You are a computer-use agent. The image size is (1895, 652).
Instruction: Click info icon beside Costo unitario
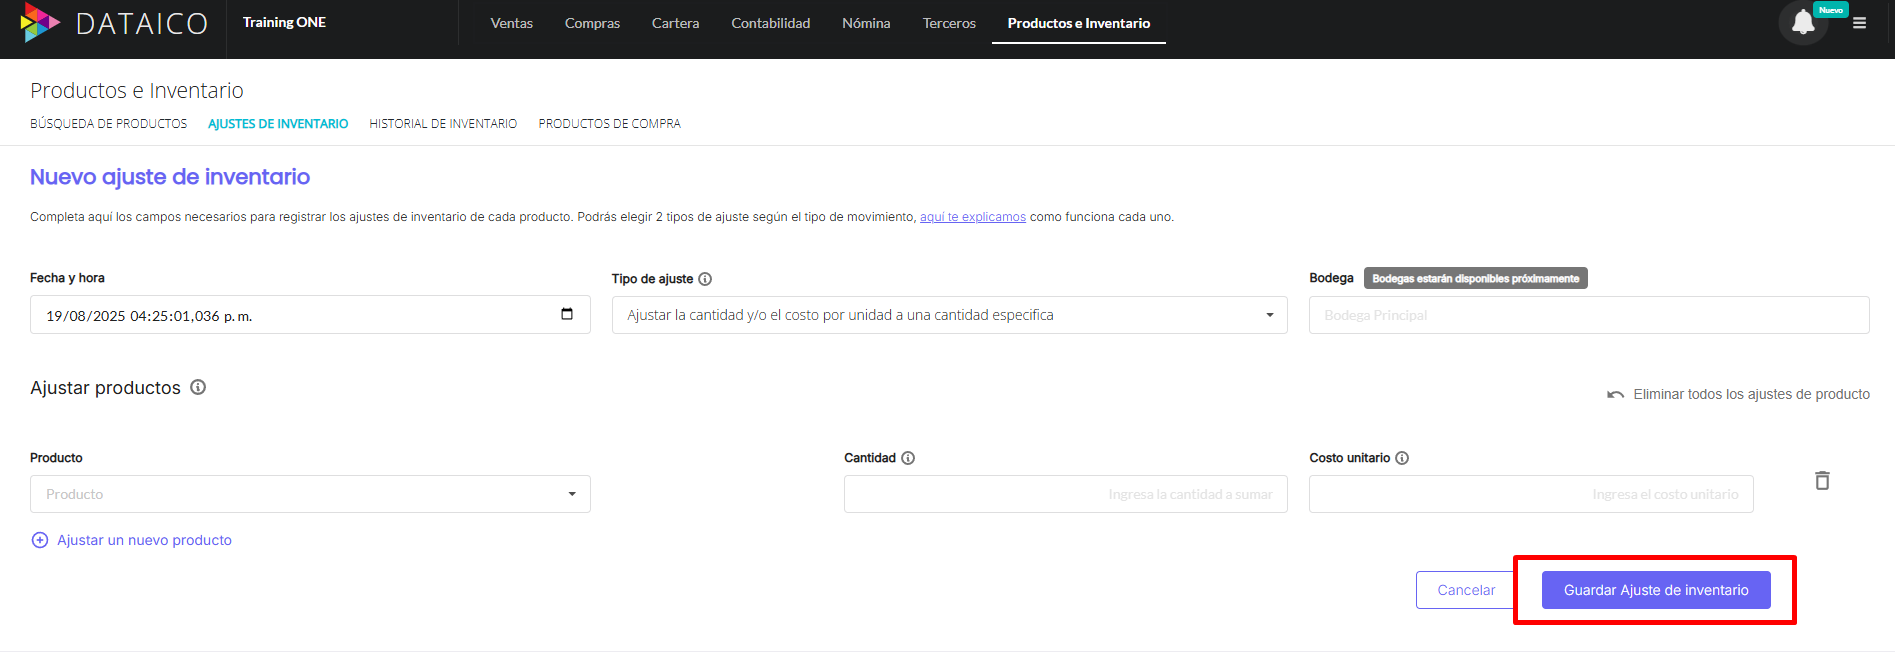point(1402,458)
